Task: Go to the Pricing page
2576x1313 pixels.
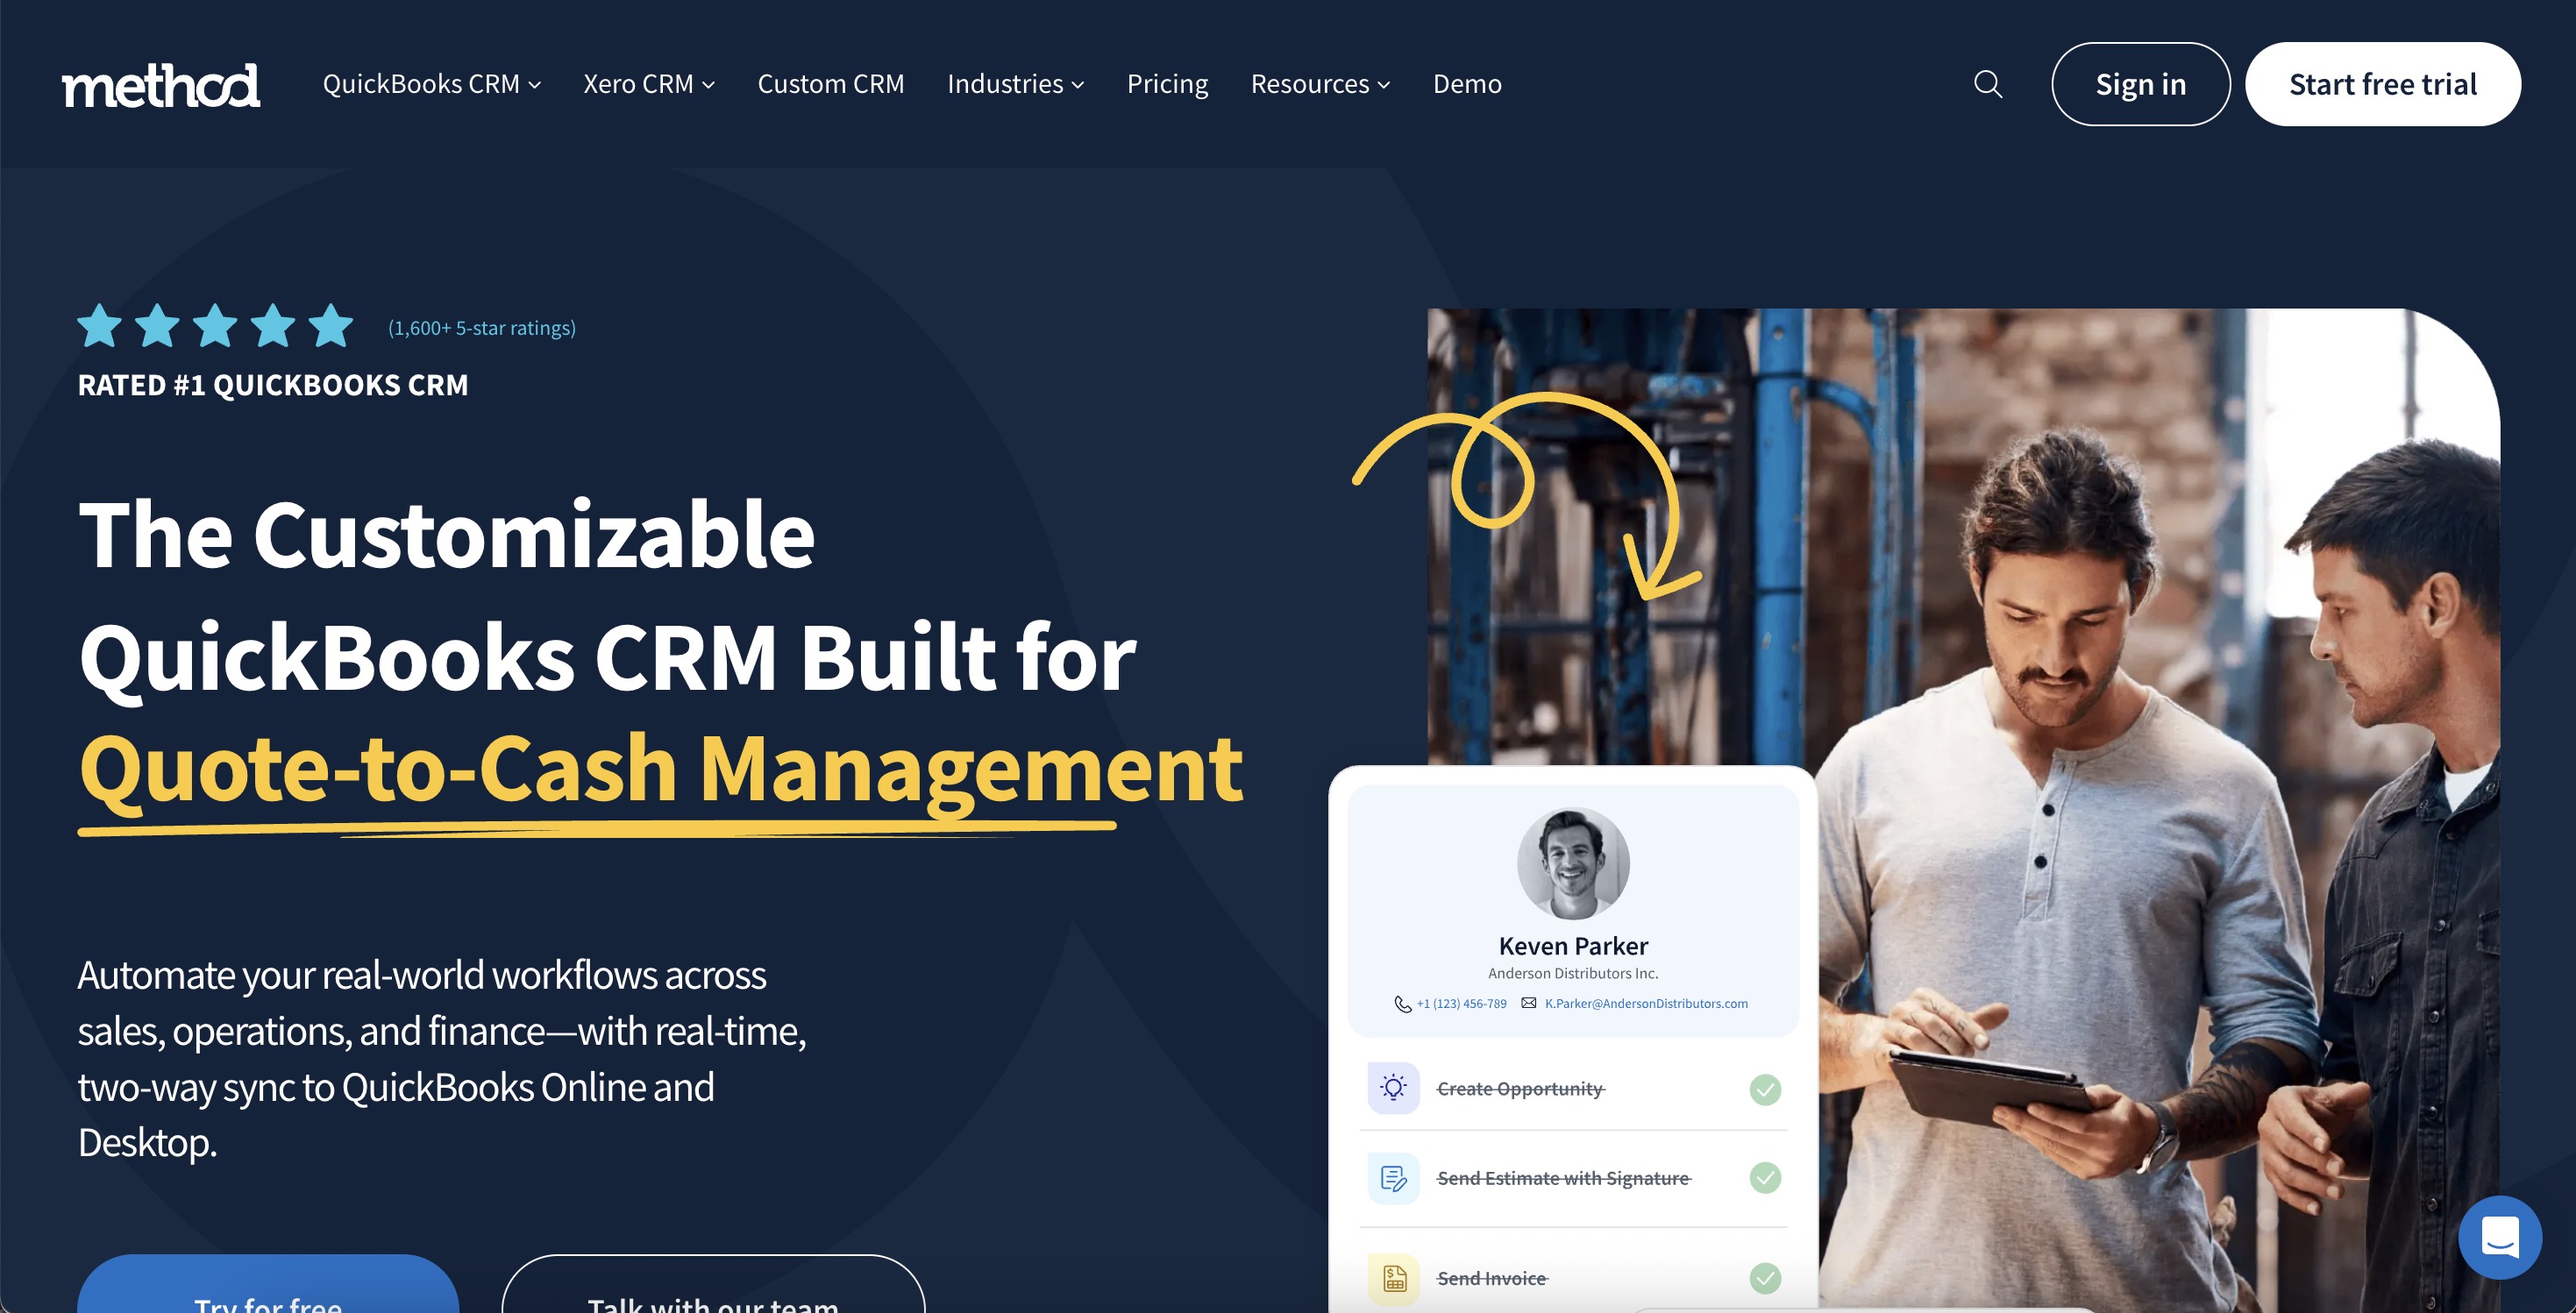Action: (1168, 84)
